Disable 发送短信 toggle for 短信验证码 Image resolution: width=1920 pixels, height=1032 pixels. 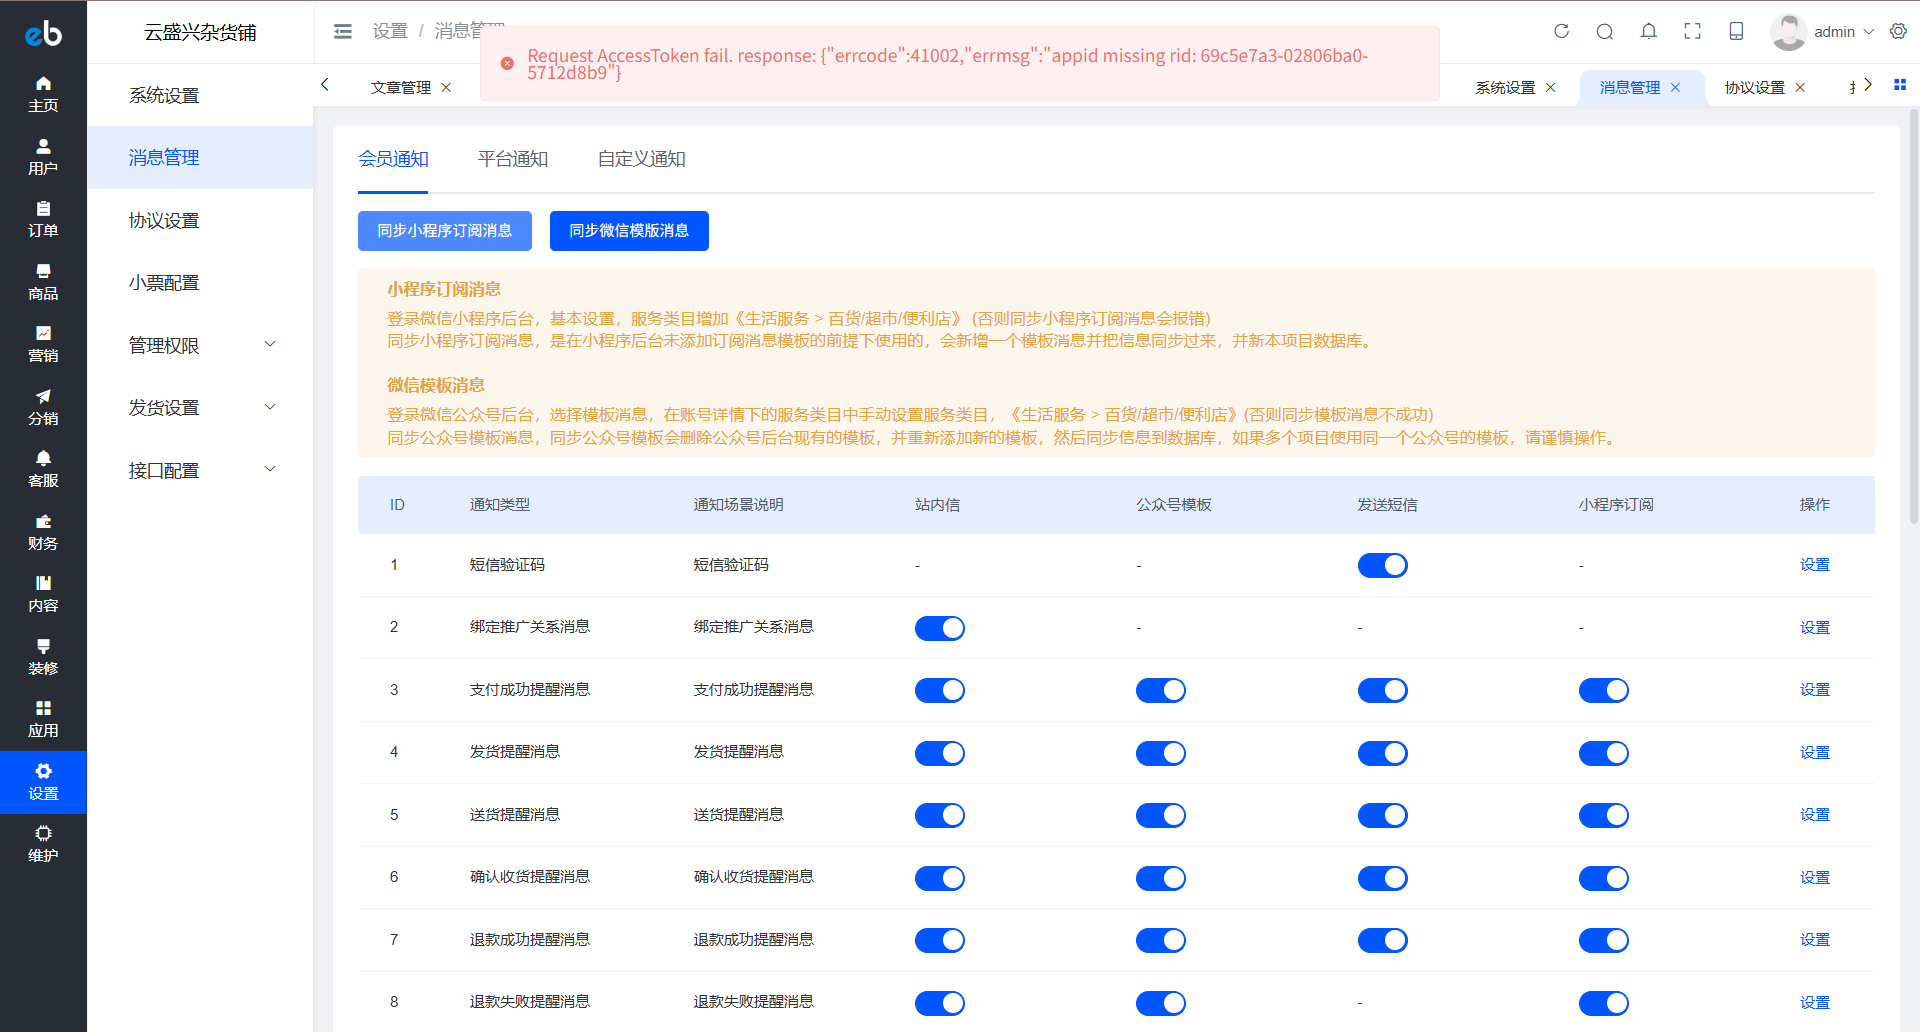pos(1382,566)
